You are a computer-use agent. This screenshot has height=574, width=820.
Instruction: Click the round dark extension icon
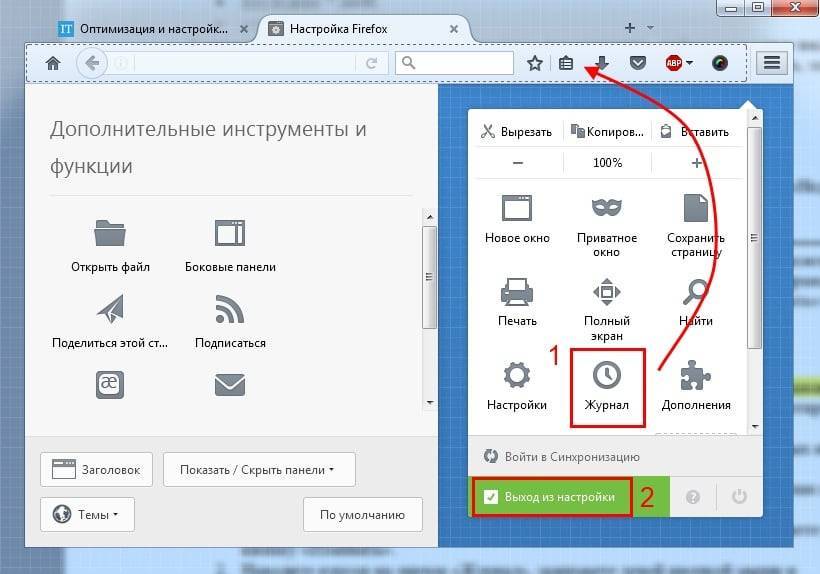tap(720, 63)
